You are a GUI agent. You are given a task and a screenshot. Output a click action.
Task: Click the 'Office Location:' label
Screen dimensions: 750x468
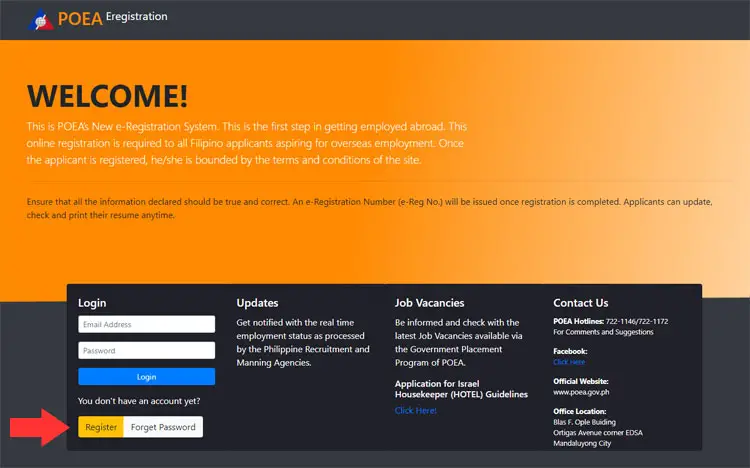tap(580, 412)
